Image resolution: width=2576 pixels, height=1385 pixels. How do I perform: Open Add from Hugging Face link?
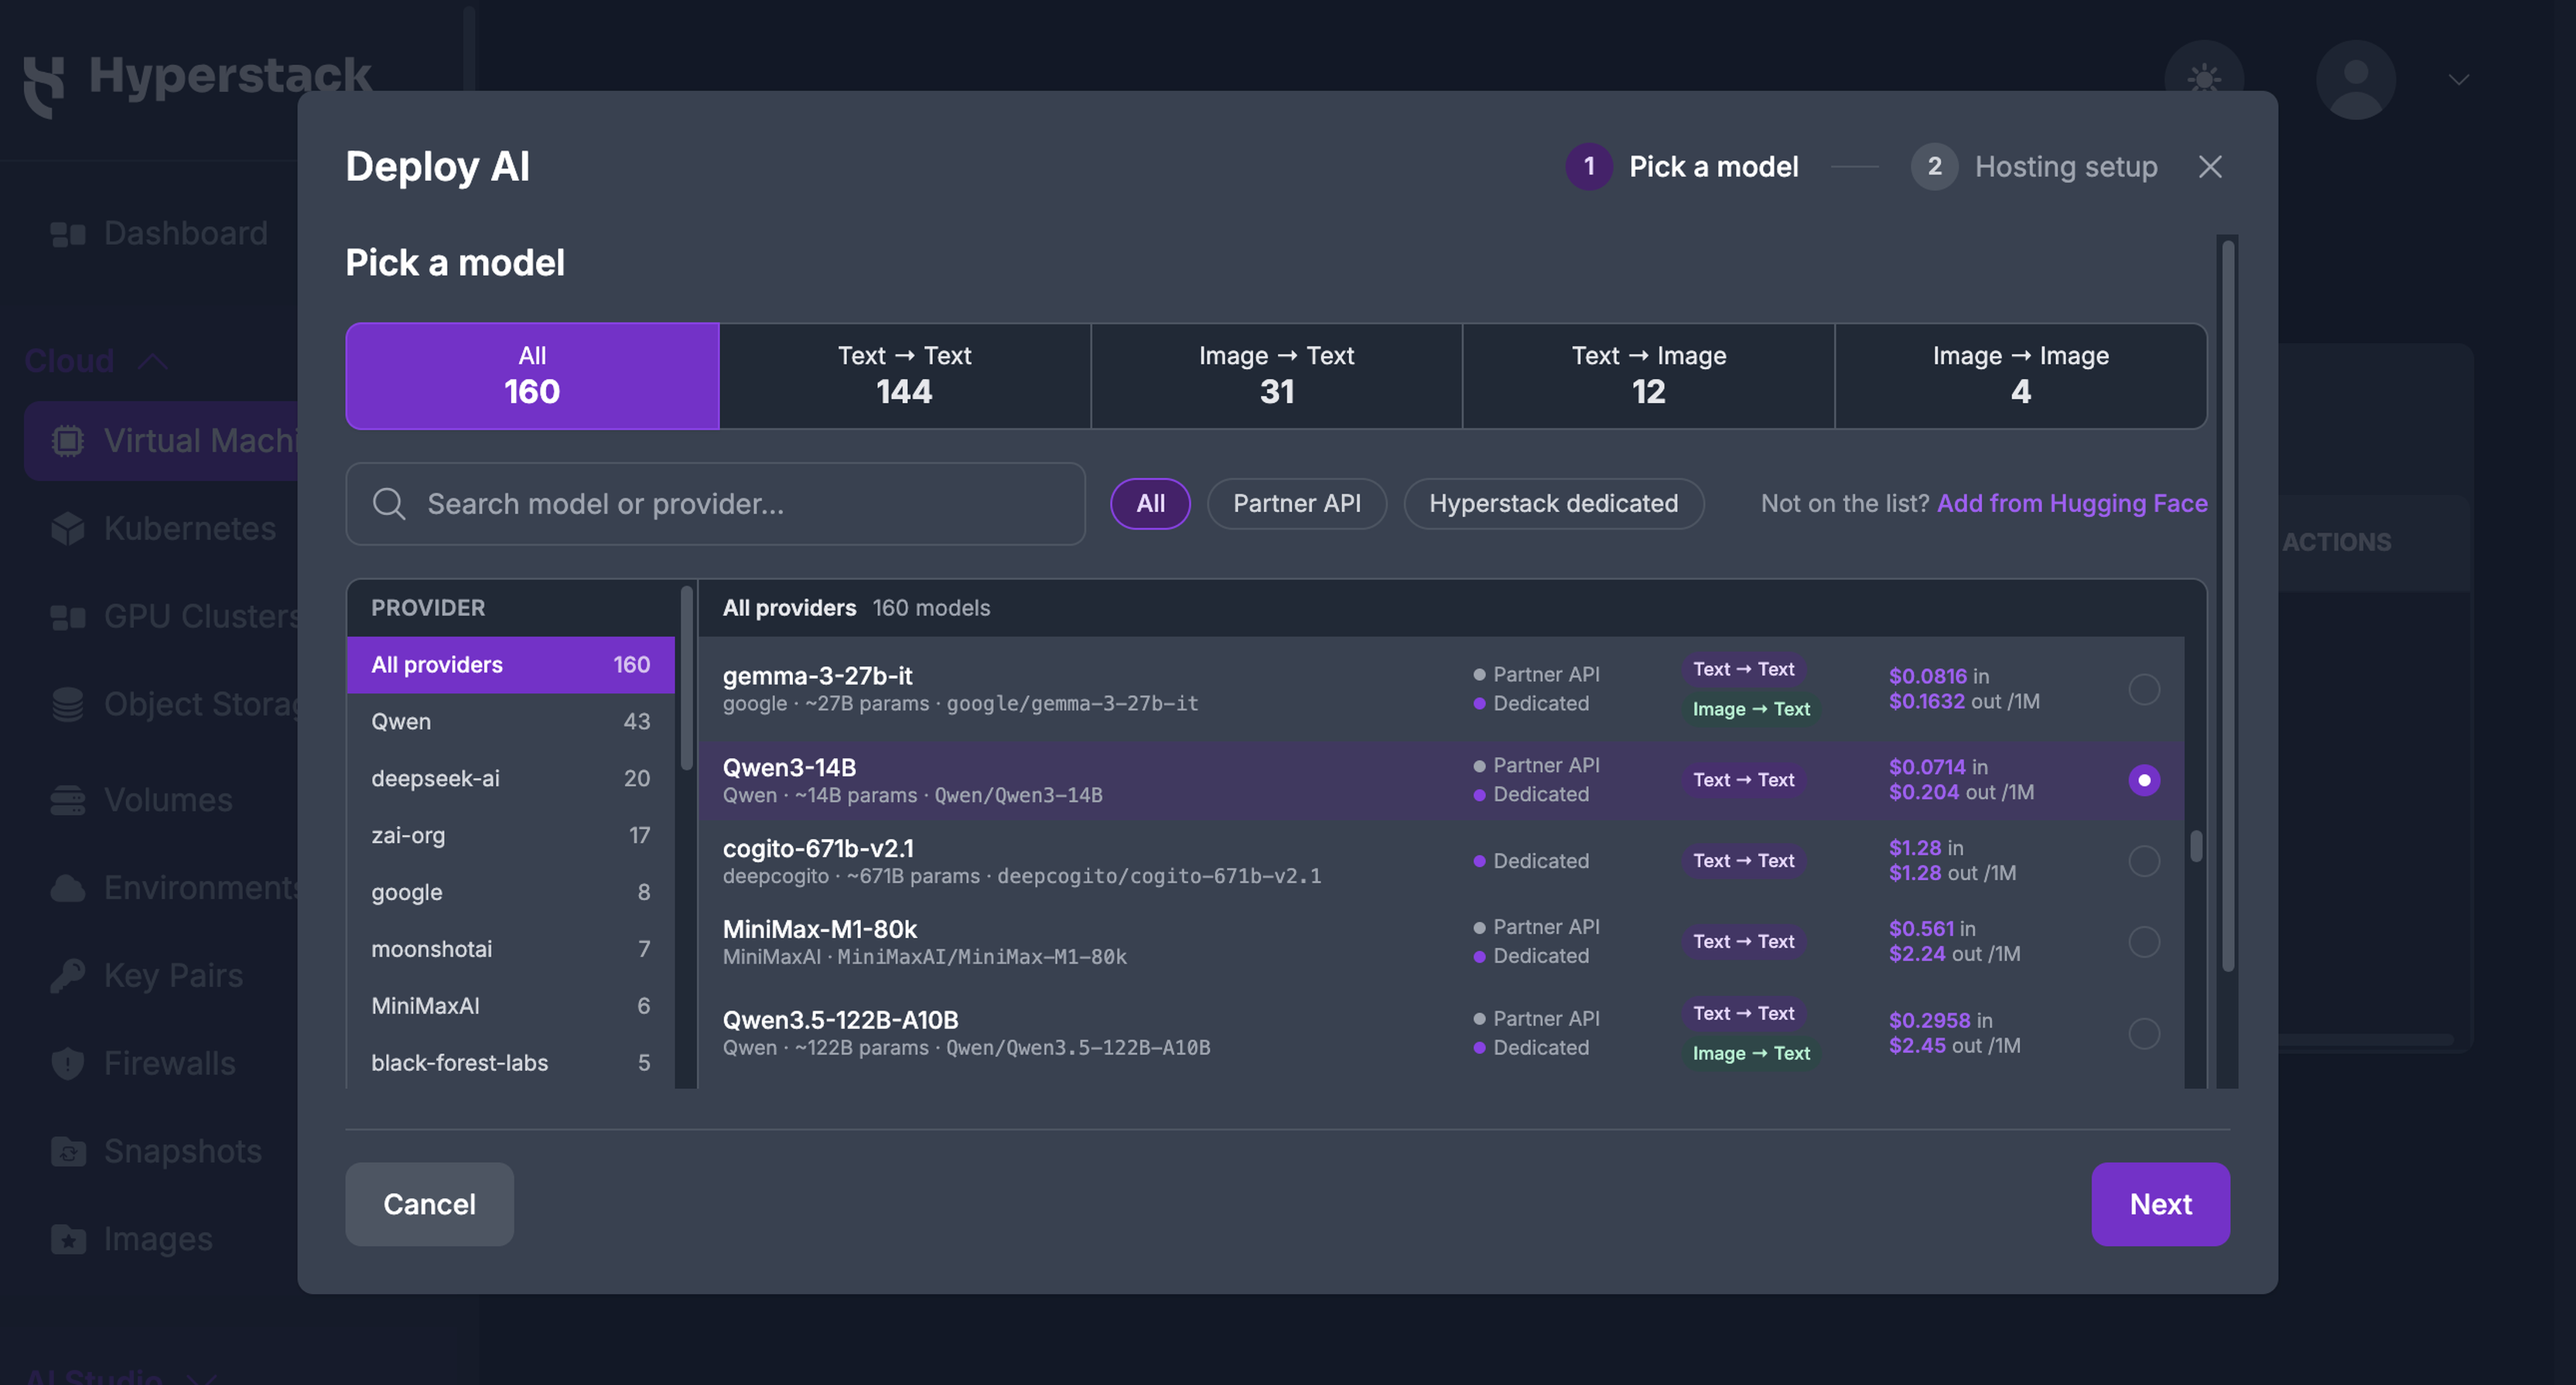(2072, 504)
